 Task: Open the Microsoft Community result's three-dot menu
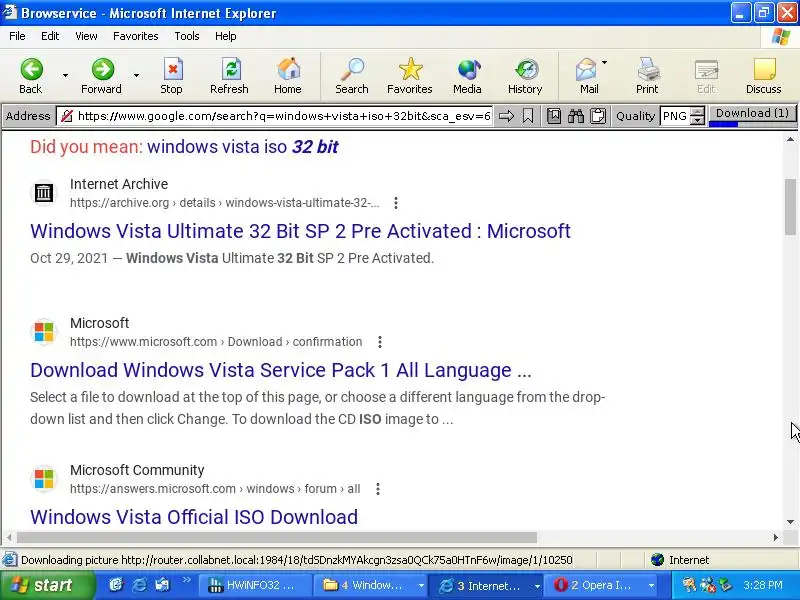click(378, 489)
